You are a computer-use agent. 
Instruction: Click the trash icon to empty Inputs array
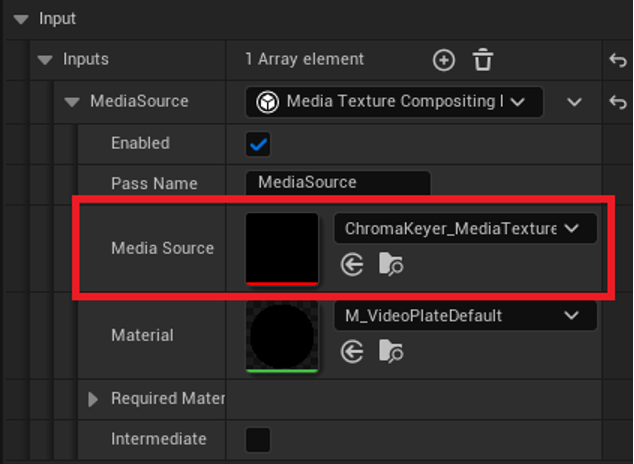(483, 60)
